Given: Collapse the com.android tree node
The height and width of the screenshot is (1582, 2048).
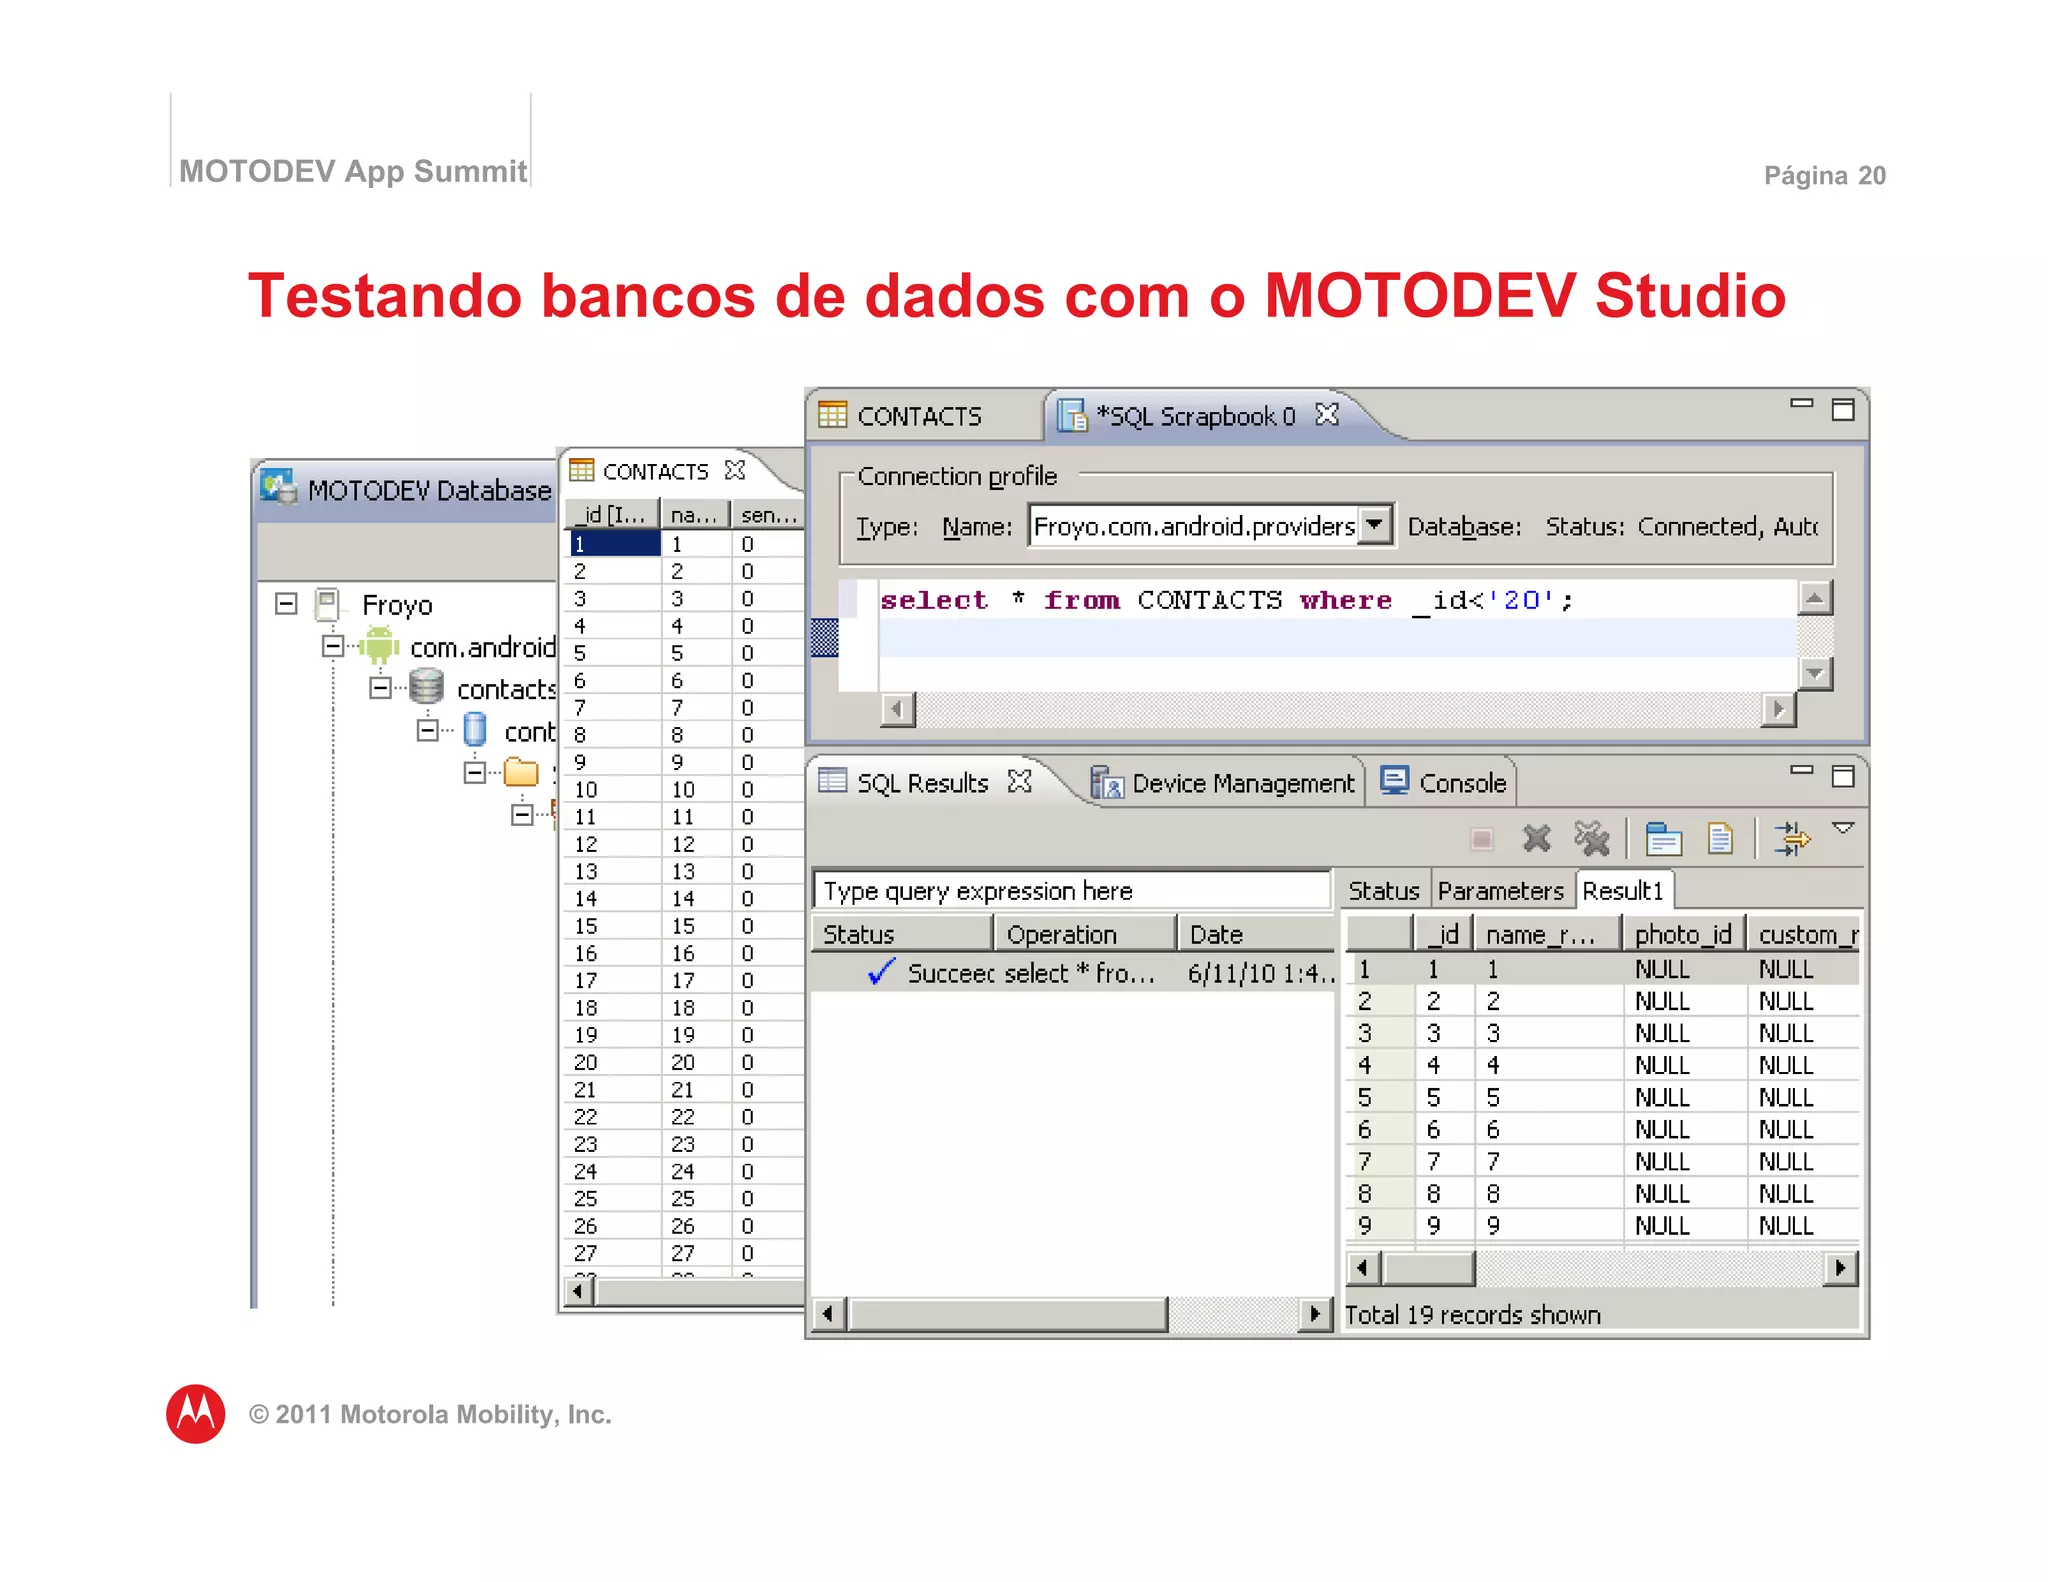Looking at the screenshot, I should tap(333, 646).
